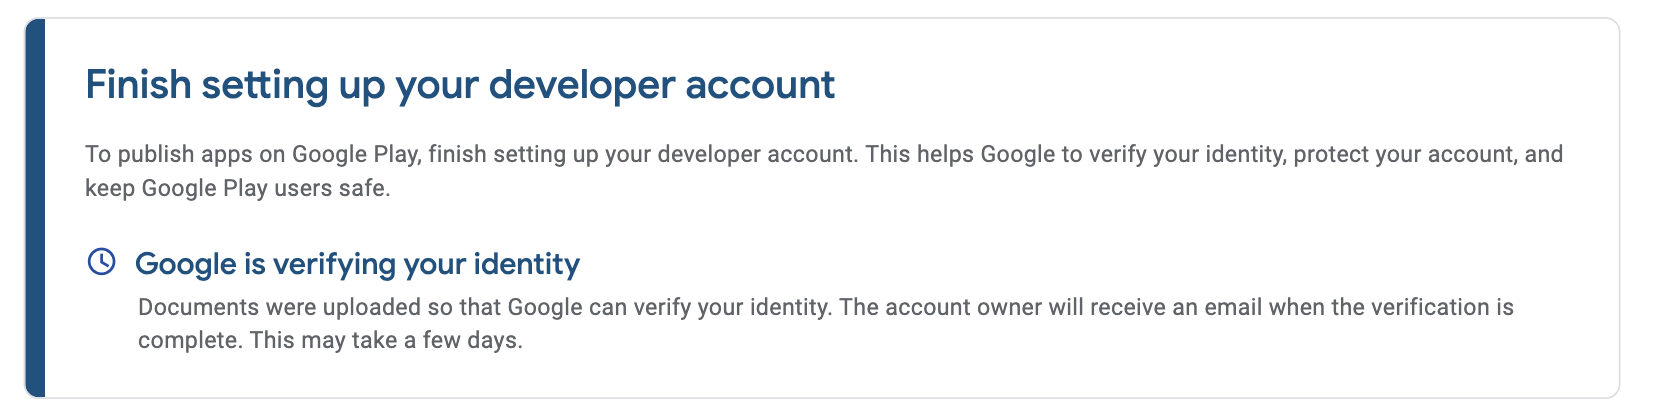Click the 'This may take a few days' text
1654x420 pixels.
pos(386,340)
